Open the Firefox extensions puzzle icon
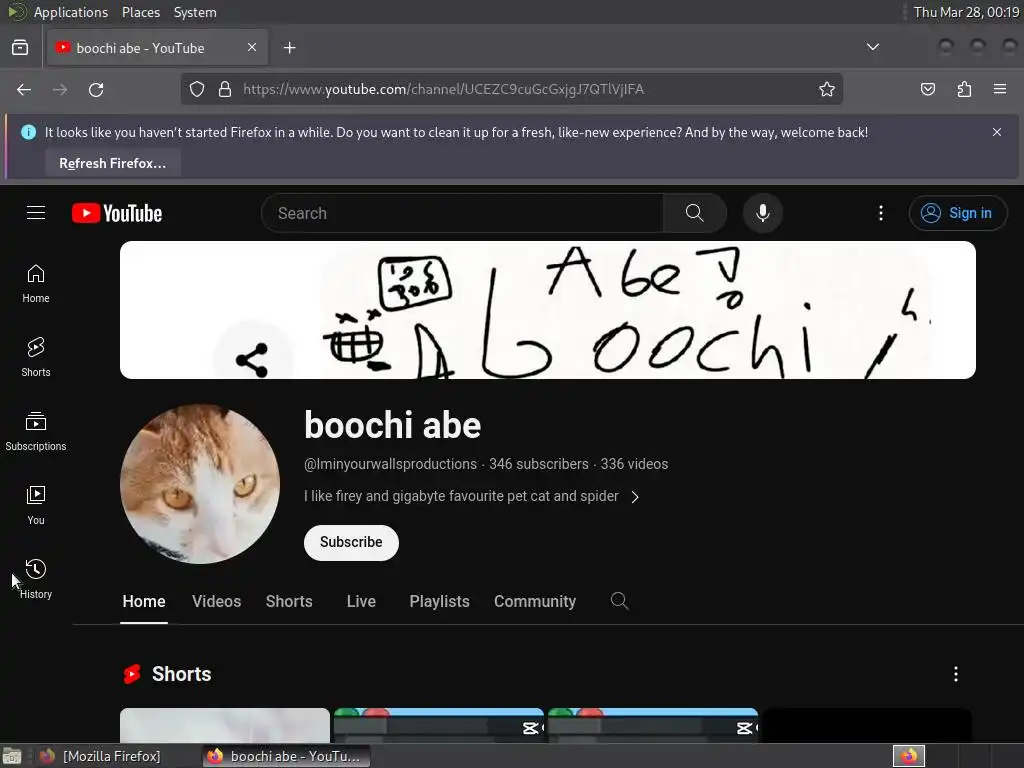The width and height of the screenshot is (1024, 768). click(964, 89)
